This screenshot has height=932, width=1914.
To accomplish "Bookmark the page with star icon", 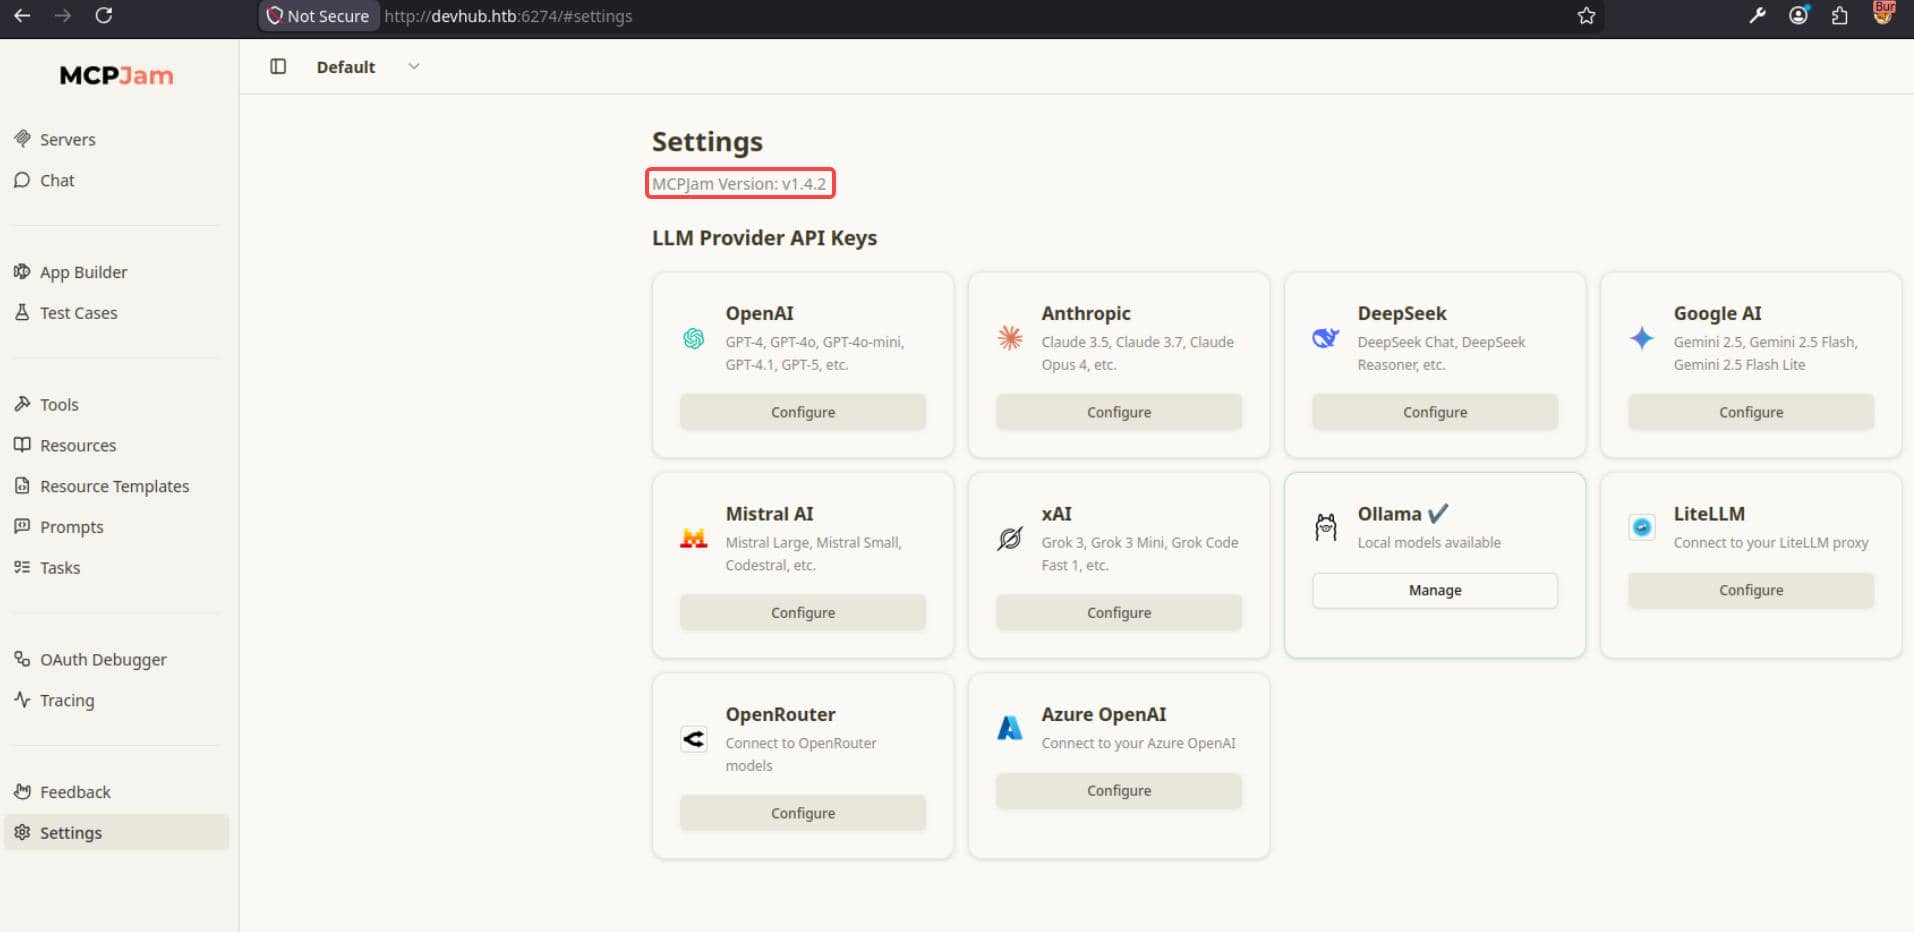I will coord(1586,16).
